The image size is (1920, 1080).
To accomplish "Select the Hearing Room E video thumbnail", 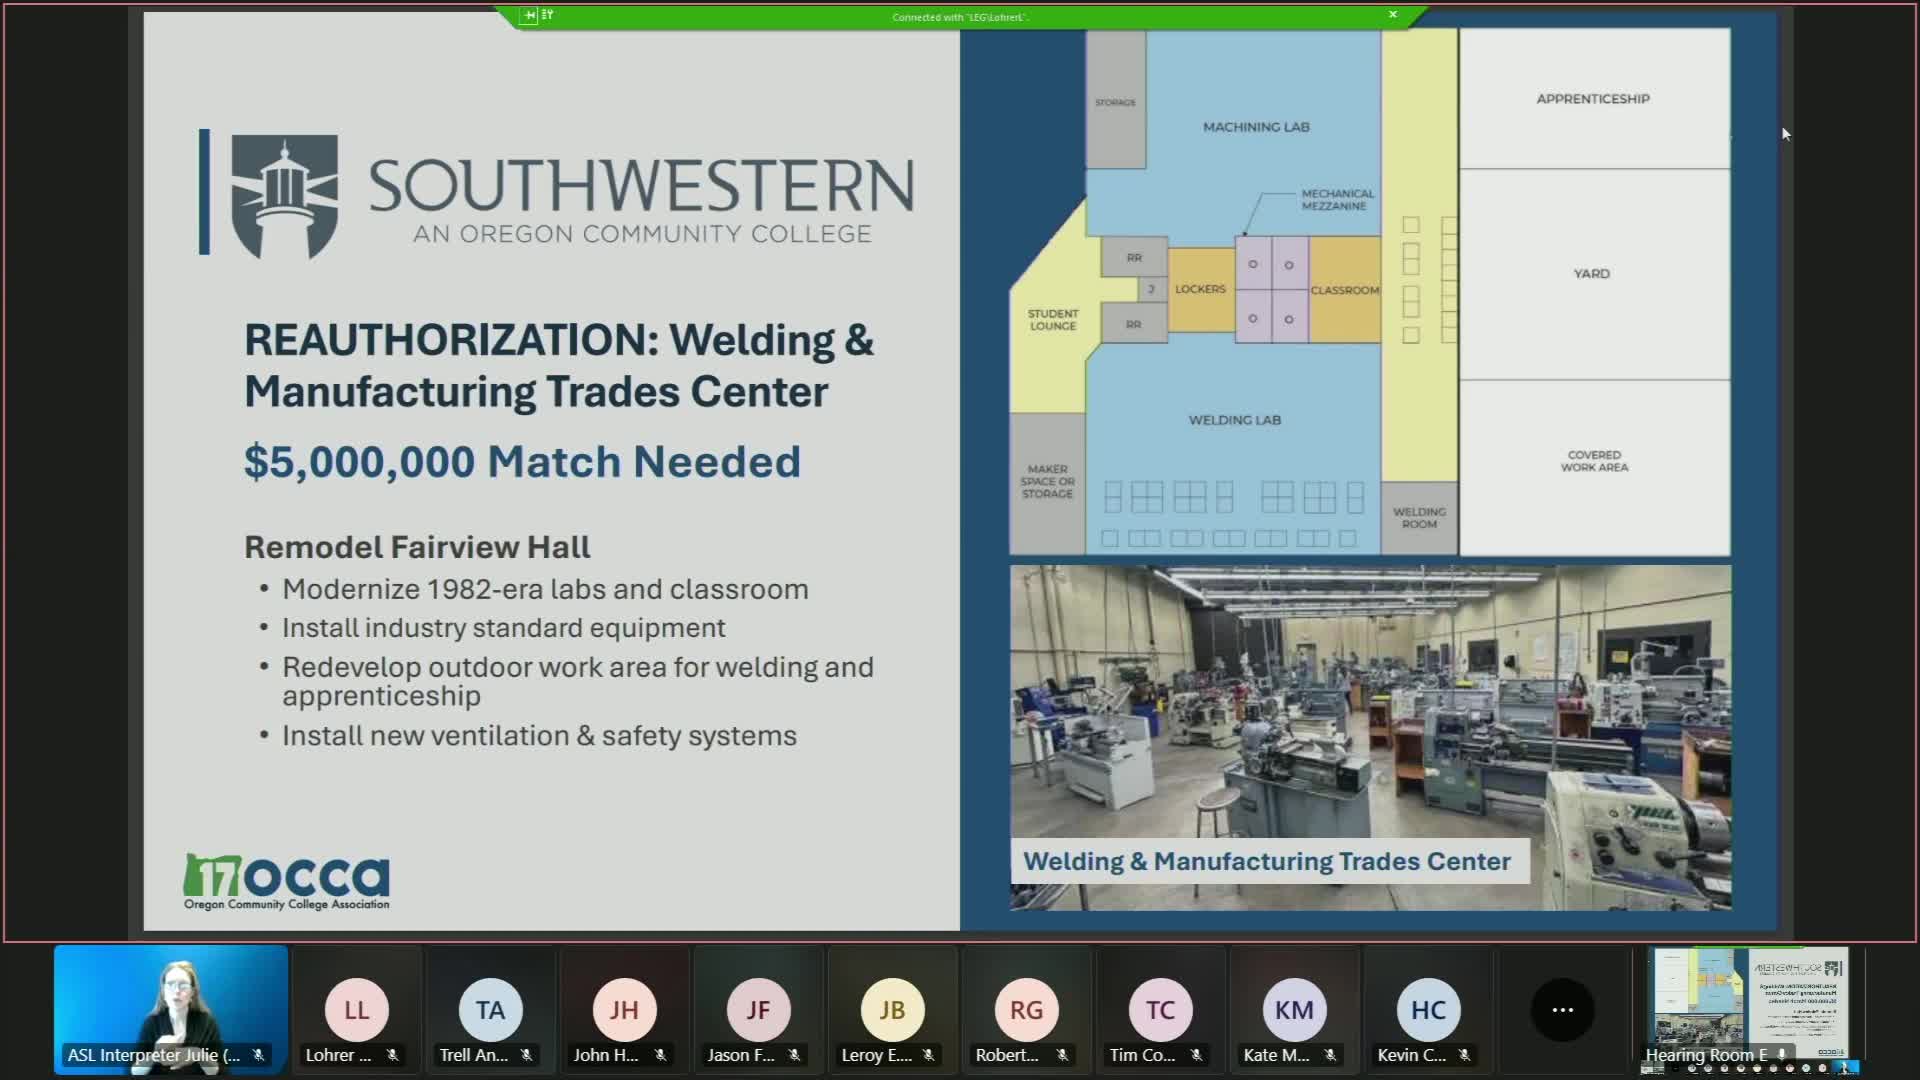I will 1749,1010.
